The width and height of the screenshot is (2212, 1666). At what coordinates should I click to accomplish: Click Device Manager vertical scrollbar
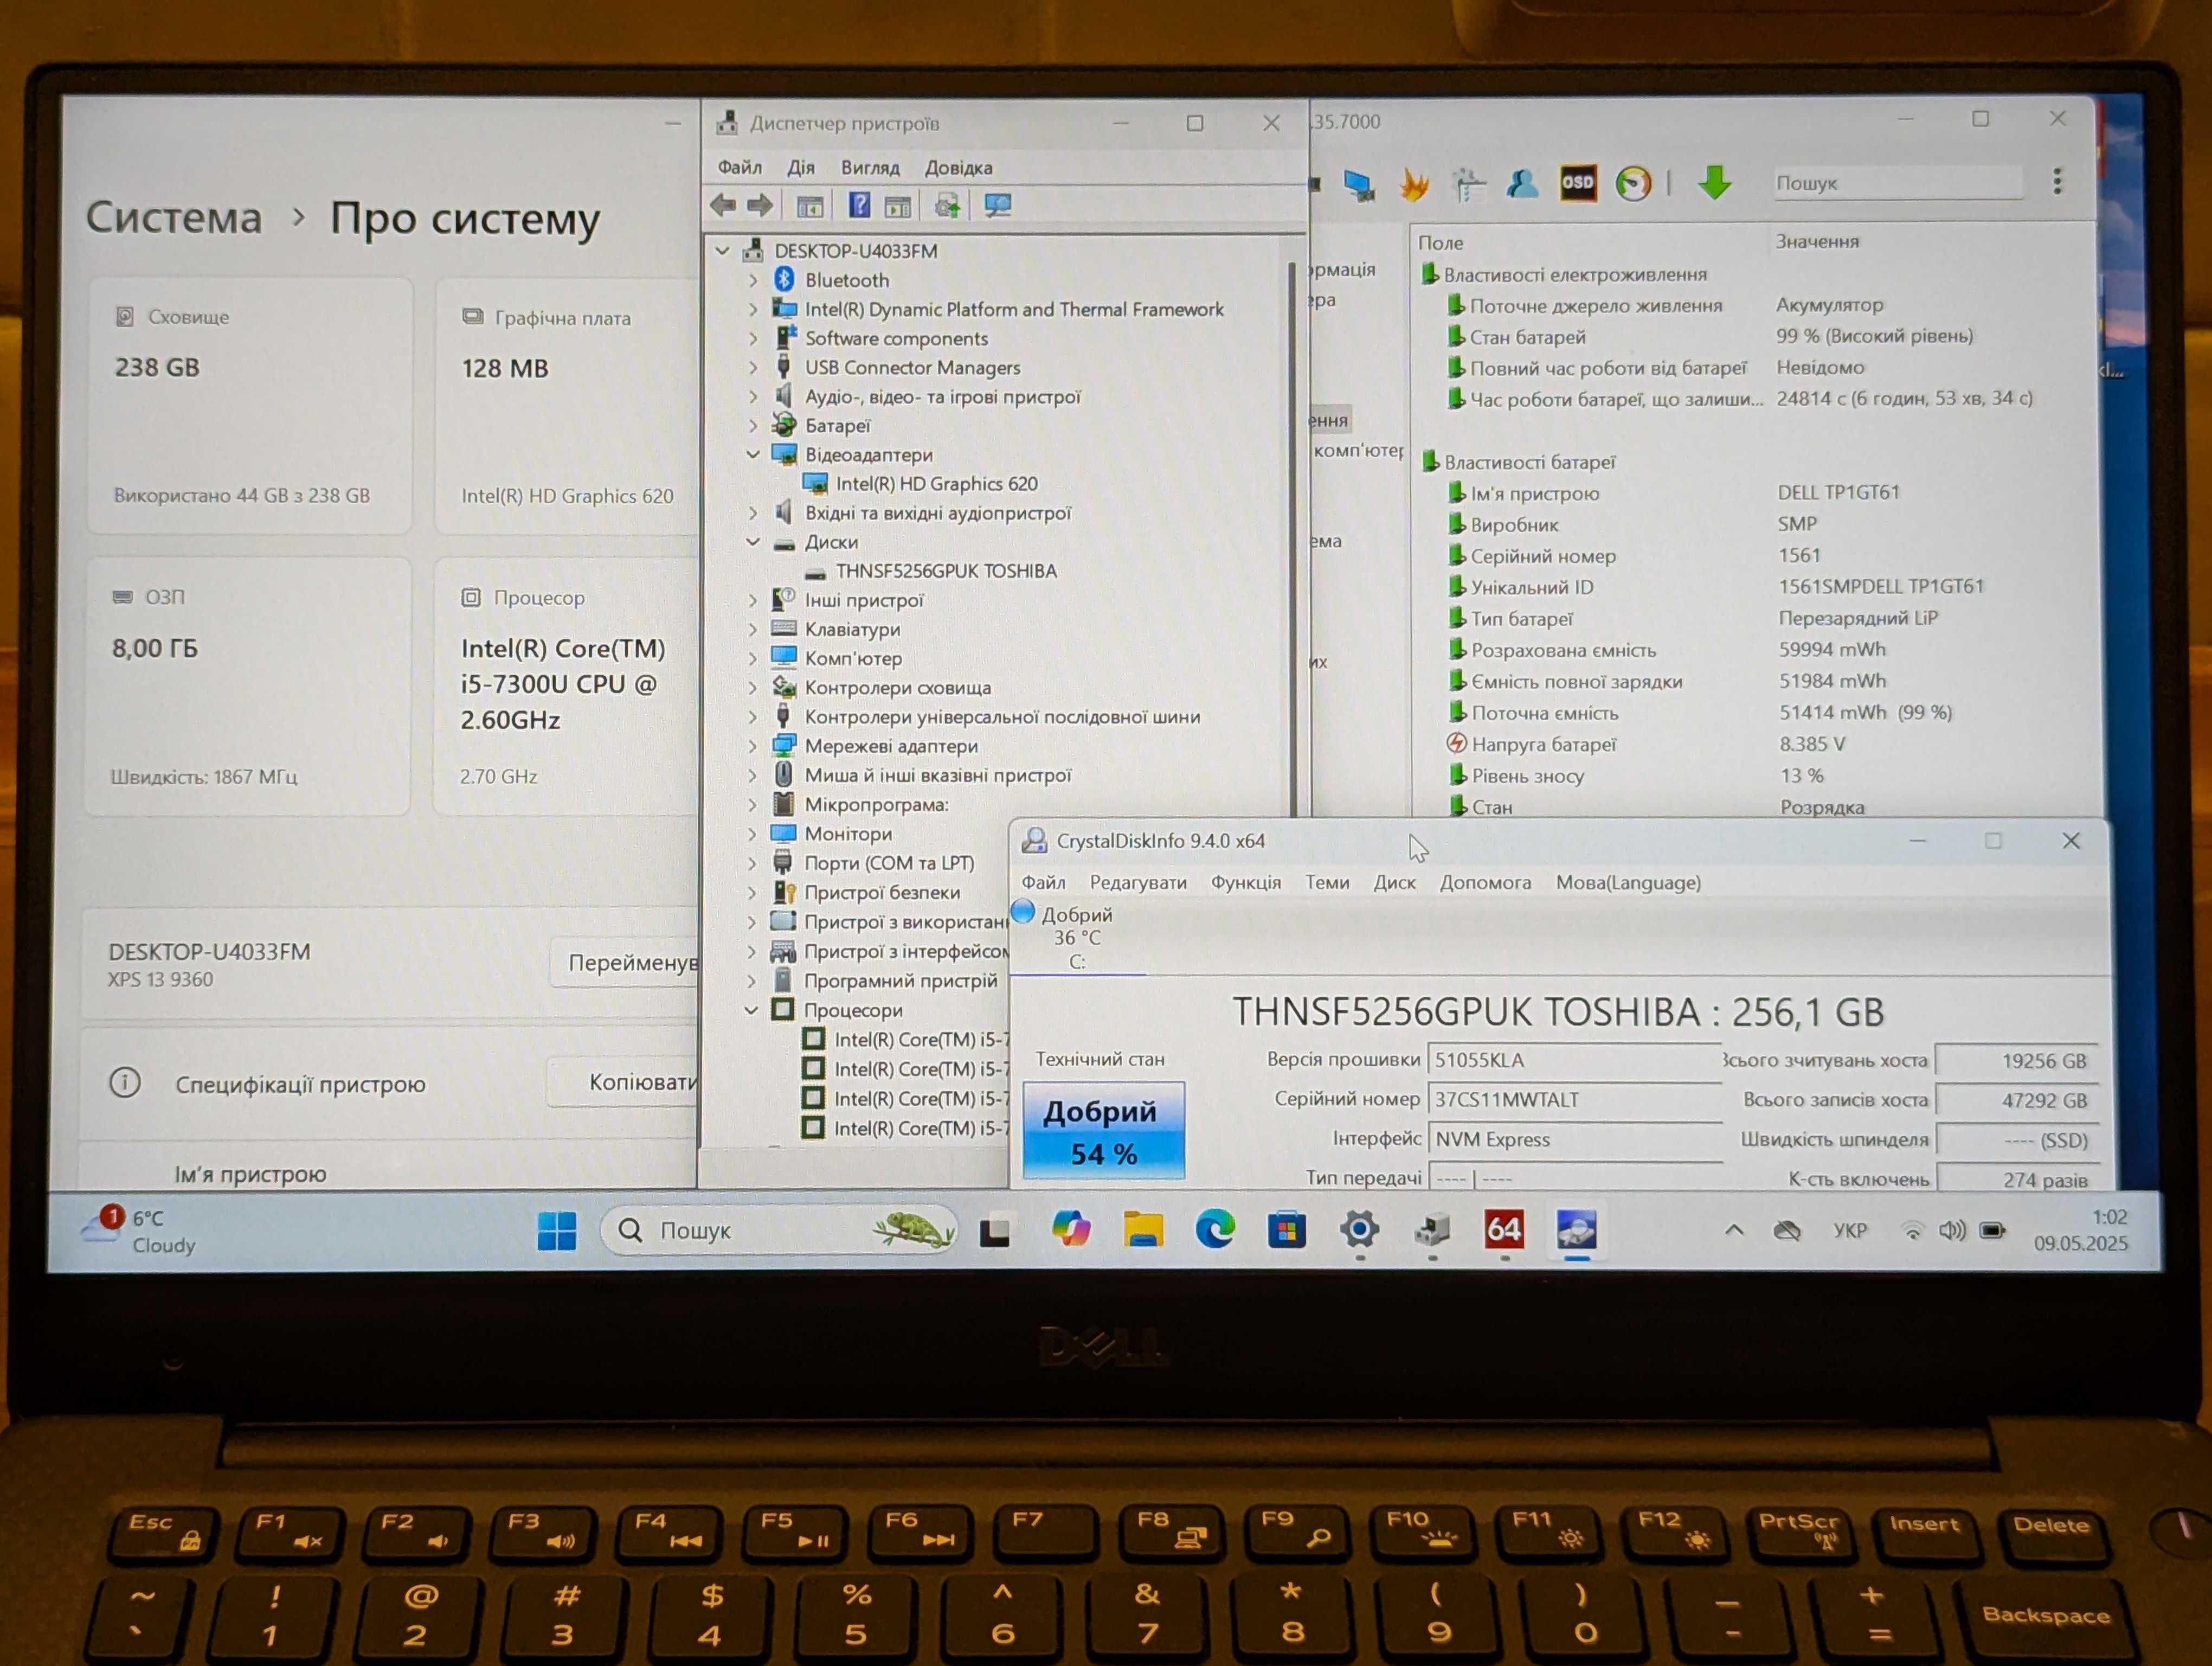[x=1292, y=540]
